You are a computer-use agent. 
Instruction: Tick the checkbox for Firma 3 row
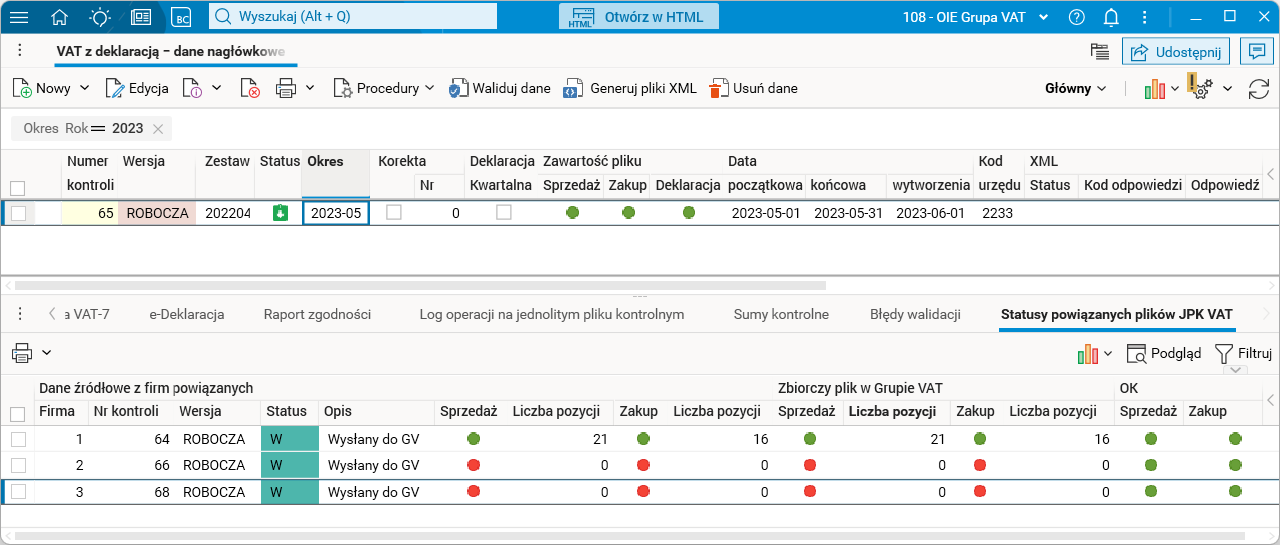(x=18, y=491)
